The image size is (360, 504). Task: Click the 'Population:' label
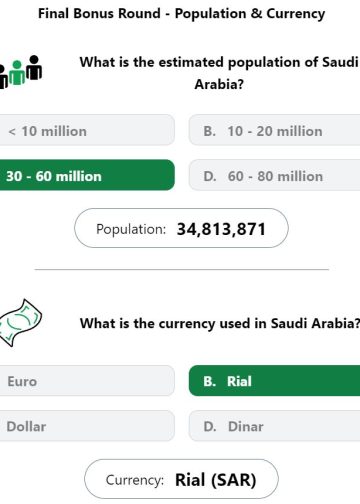(x=131, y=230)
